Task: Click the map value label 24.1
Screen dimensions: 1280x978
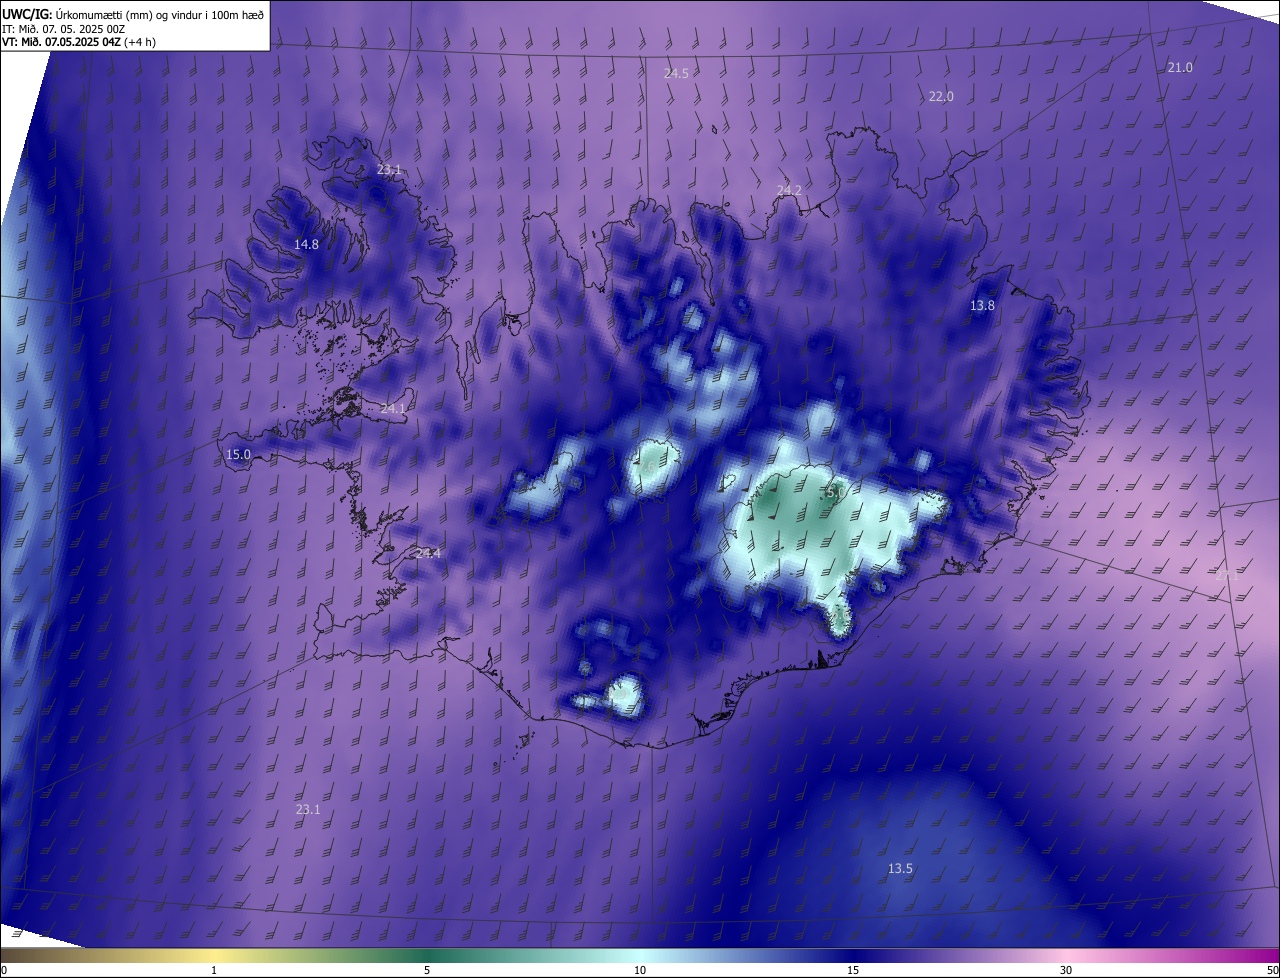Action: pyautogui.click(x=393, y=408)
